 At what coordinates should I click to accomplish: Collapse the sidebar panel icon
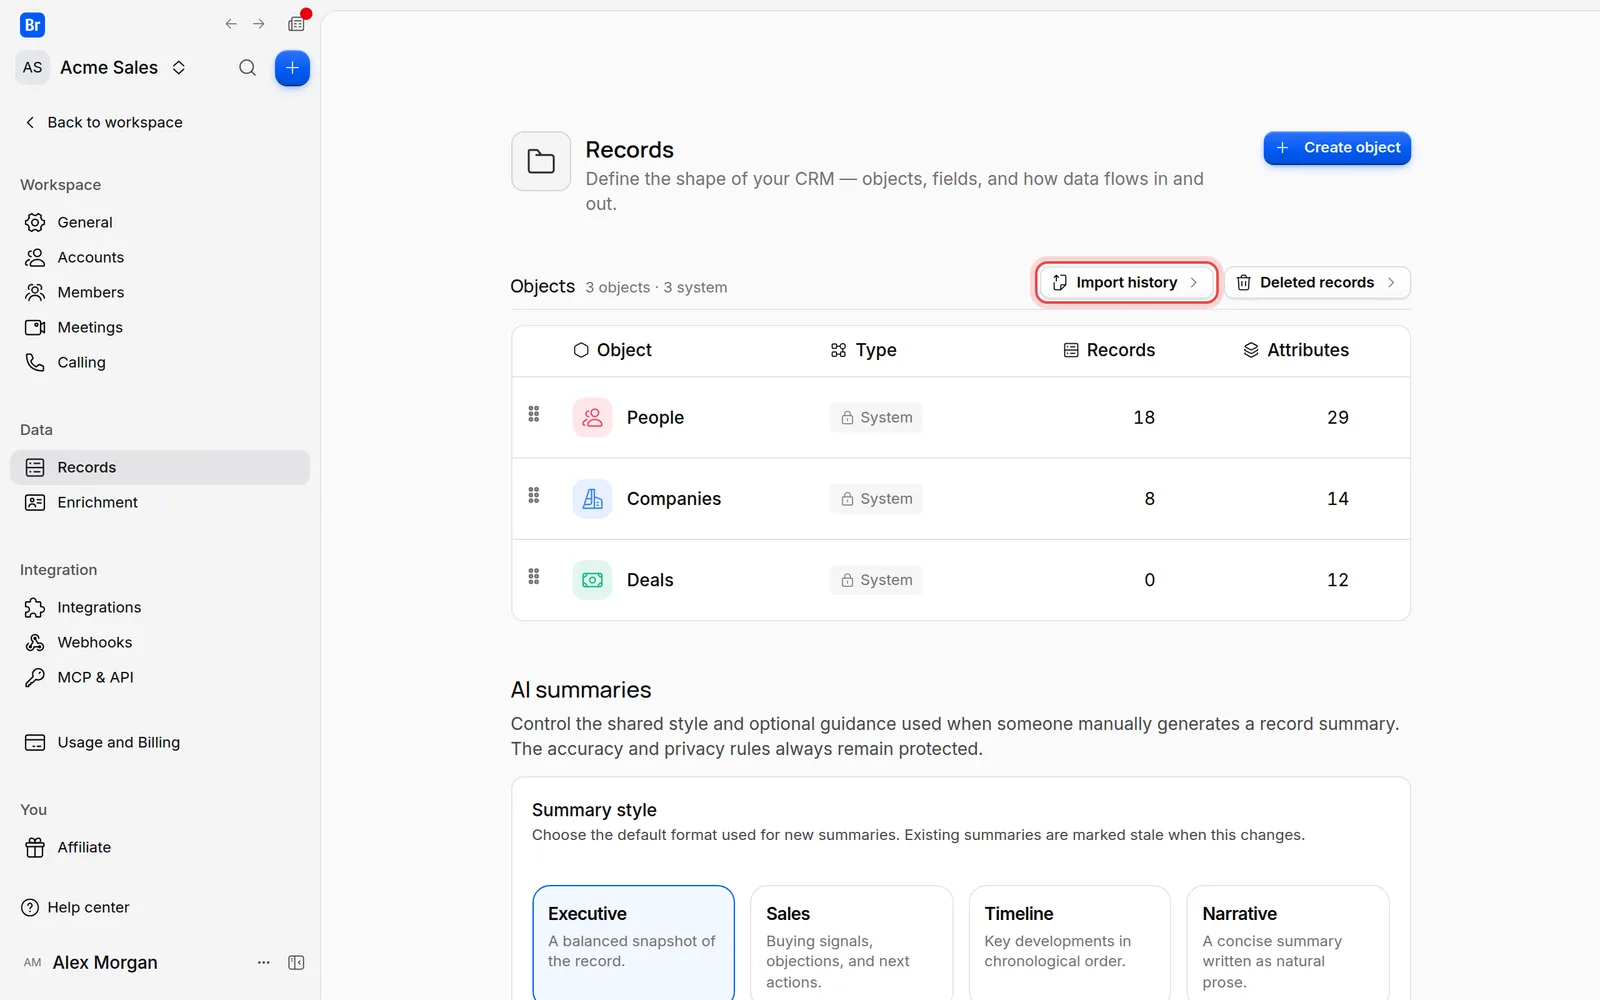point(296,962)
